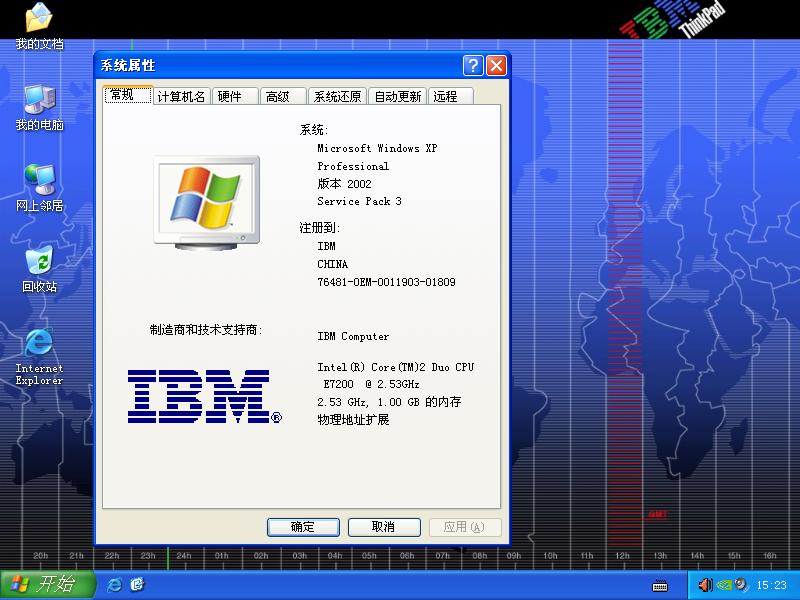Click the 注册到 label
The height and width of the screenshot is (600, 800).
click(x=320, y=228)
